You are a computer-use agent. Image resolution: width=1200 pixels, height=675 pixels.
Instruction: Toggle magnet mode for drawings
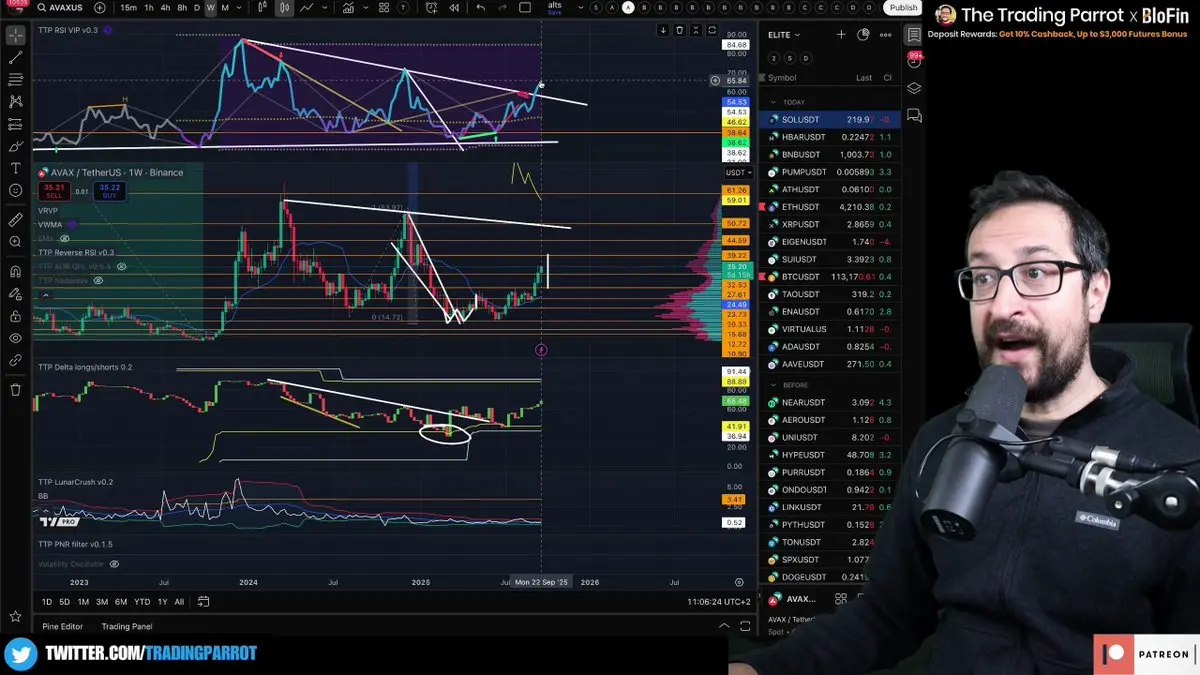click(16, 271)
